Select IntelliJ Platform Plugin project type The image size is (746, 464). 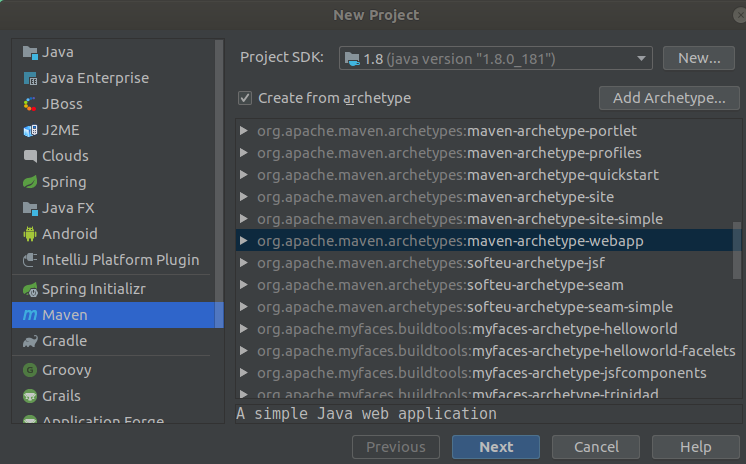tap(120, 260)
